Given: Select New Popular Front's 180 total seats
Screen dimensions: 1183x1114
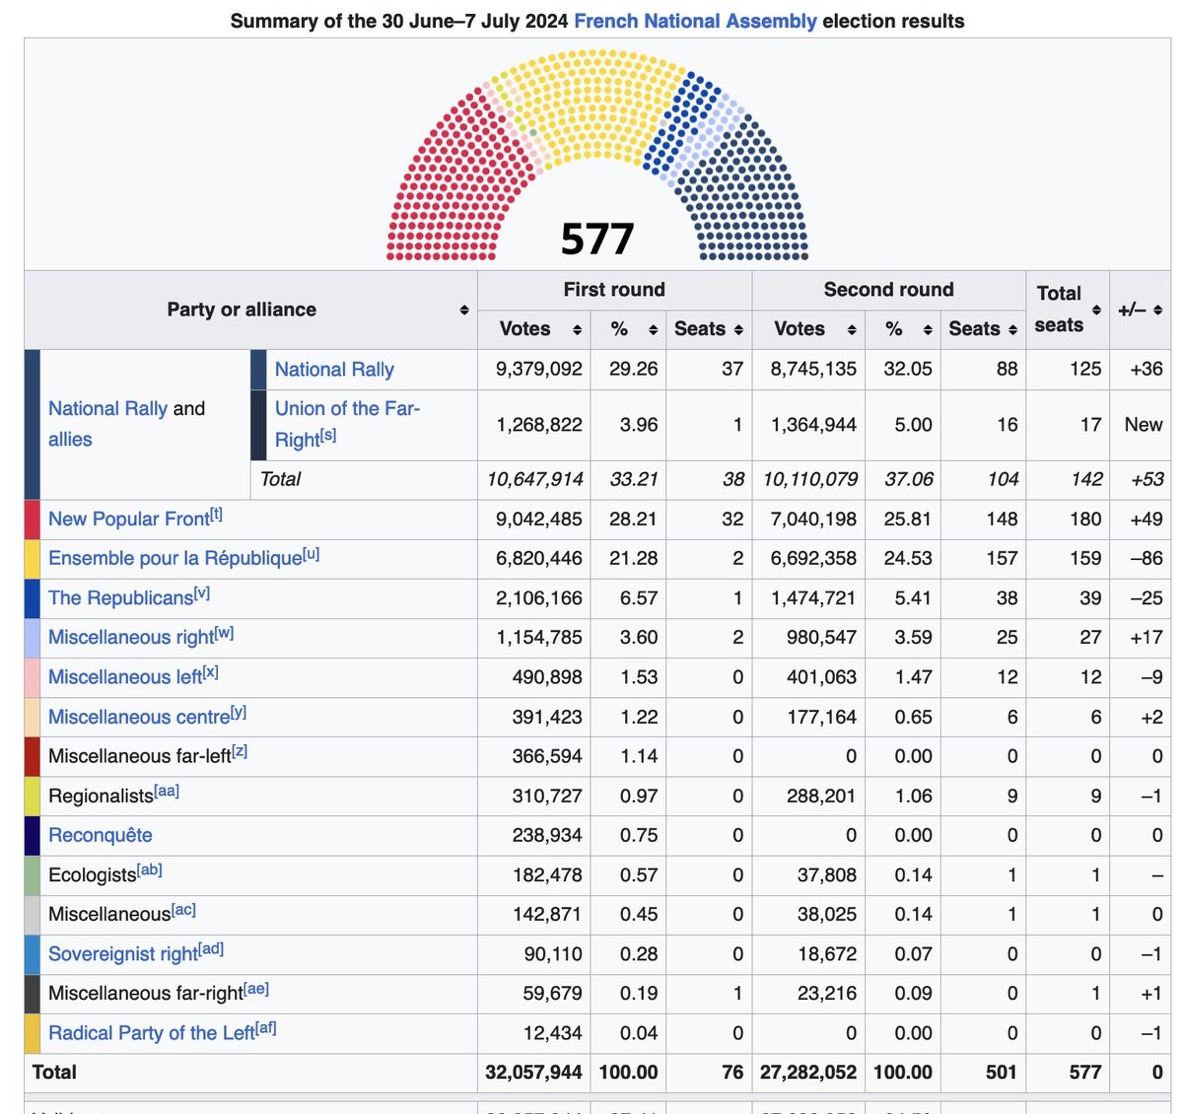Looking at the screenshot, I should 1086,520.
